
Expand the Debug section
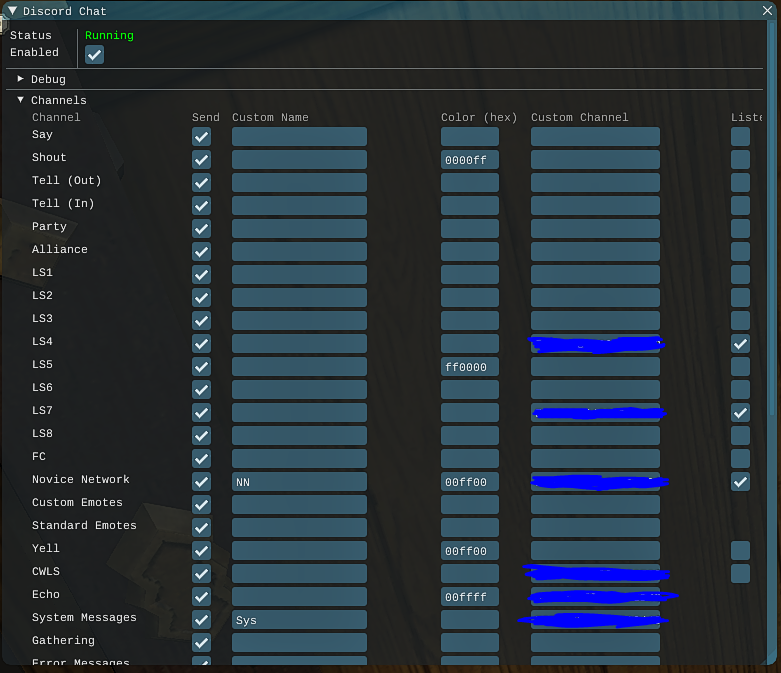point(21,79)
